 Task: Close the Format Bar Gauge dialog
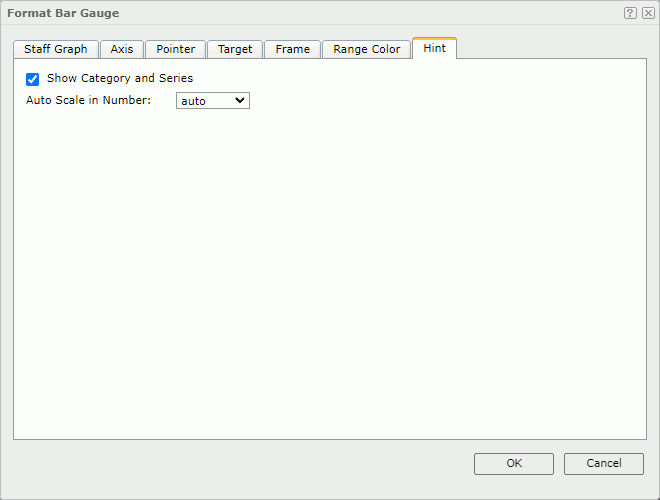[648, 13]
